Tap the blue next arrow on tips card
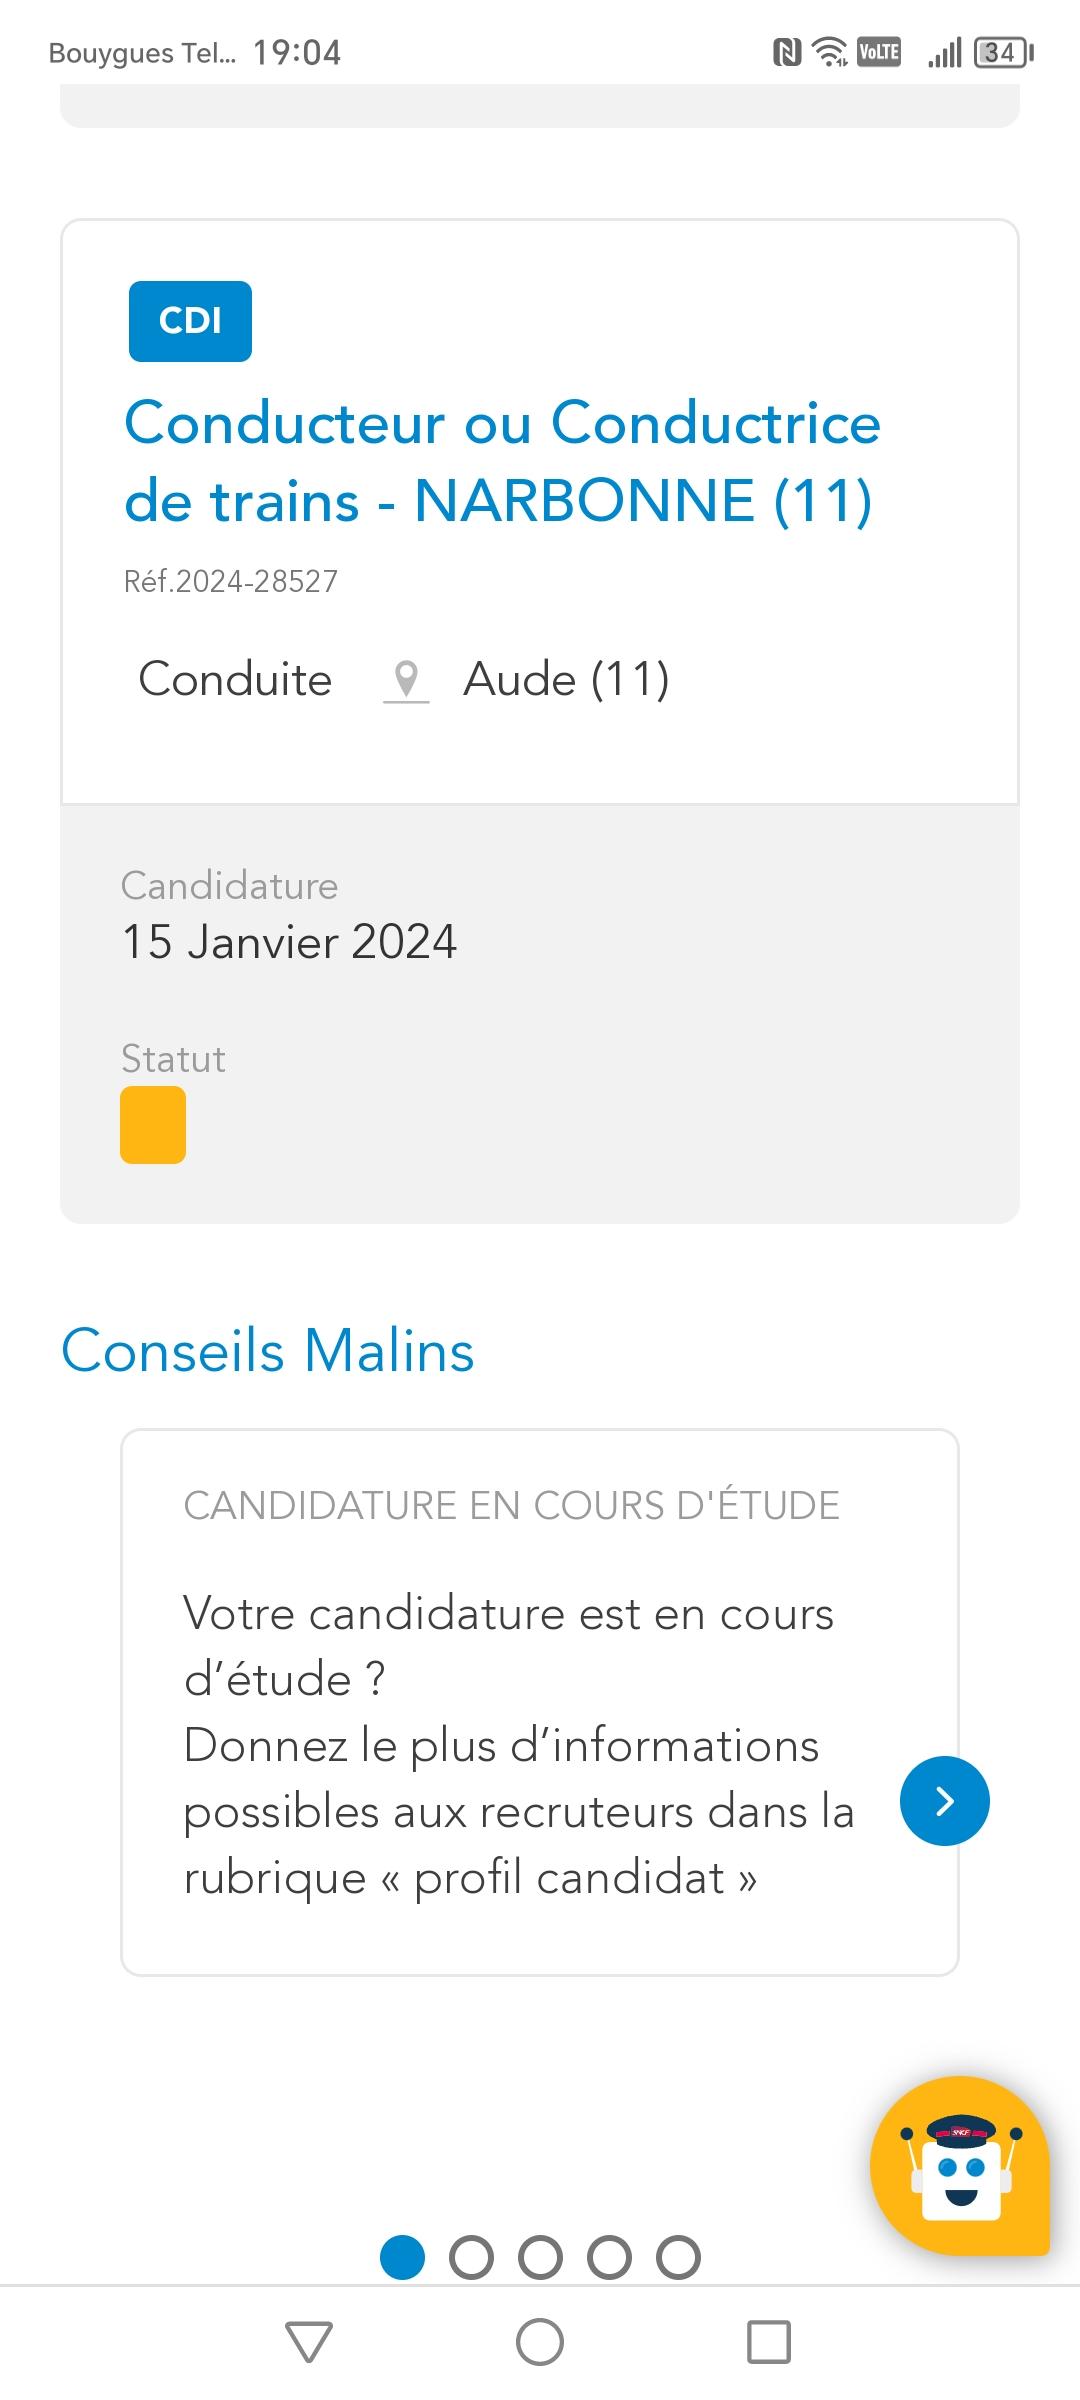Screen dimensions: 1080x2400 (x=944, y=1801)
